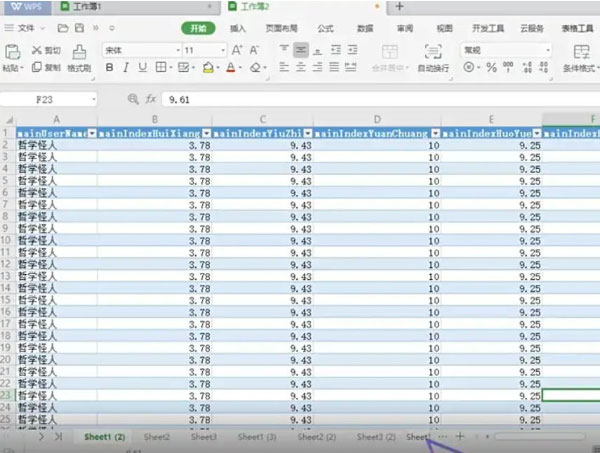Click the new tab plus icon

399,7
